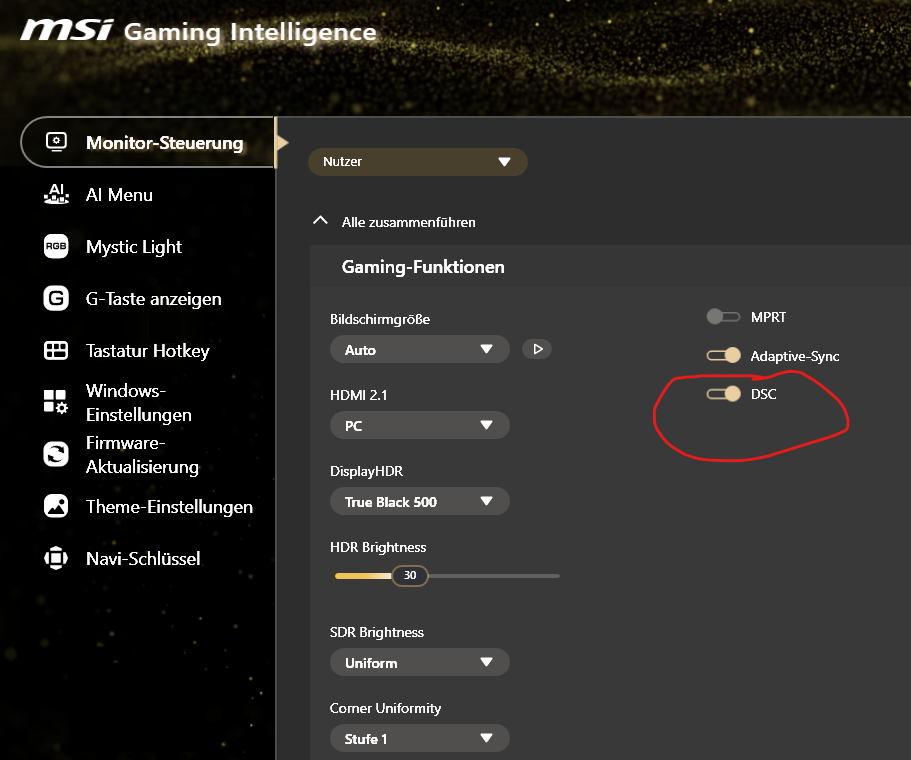
Task: Open the SDR Brightness Uniform dropdown
Action: (x=419, y=662)
